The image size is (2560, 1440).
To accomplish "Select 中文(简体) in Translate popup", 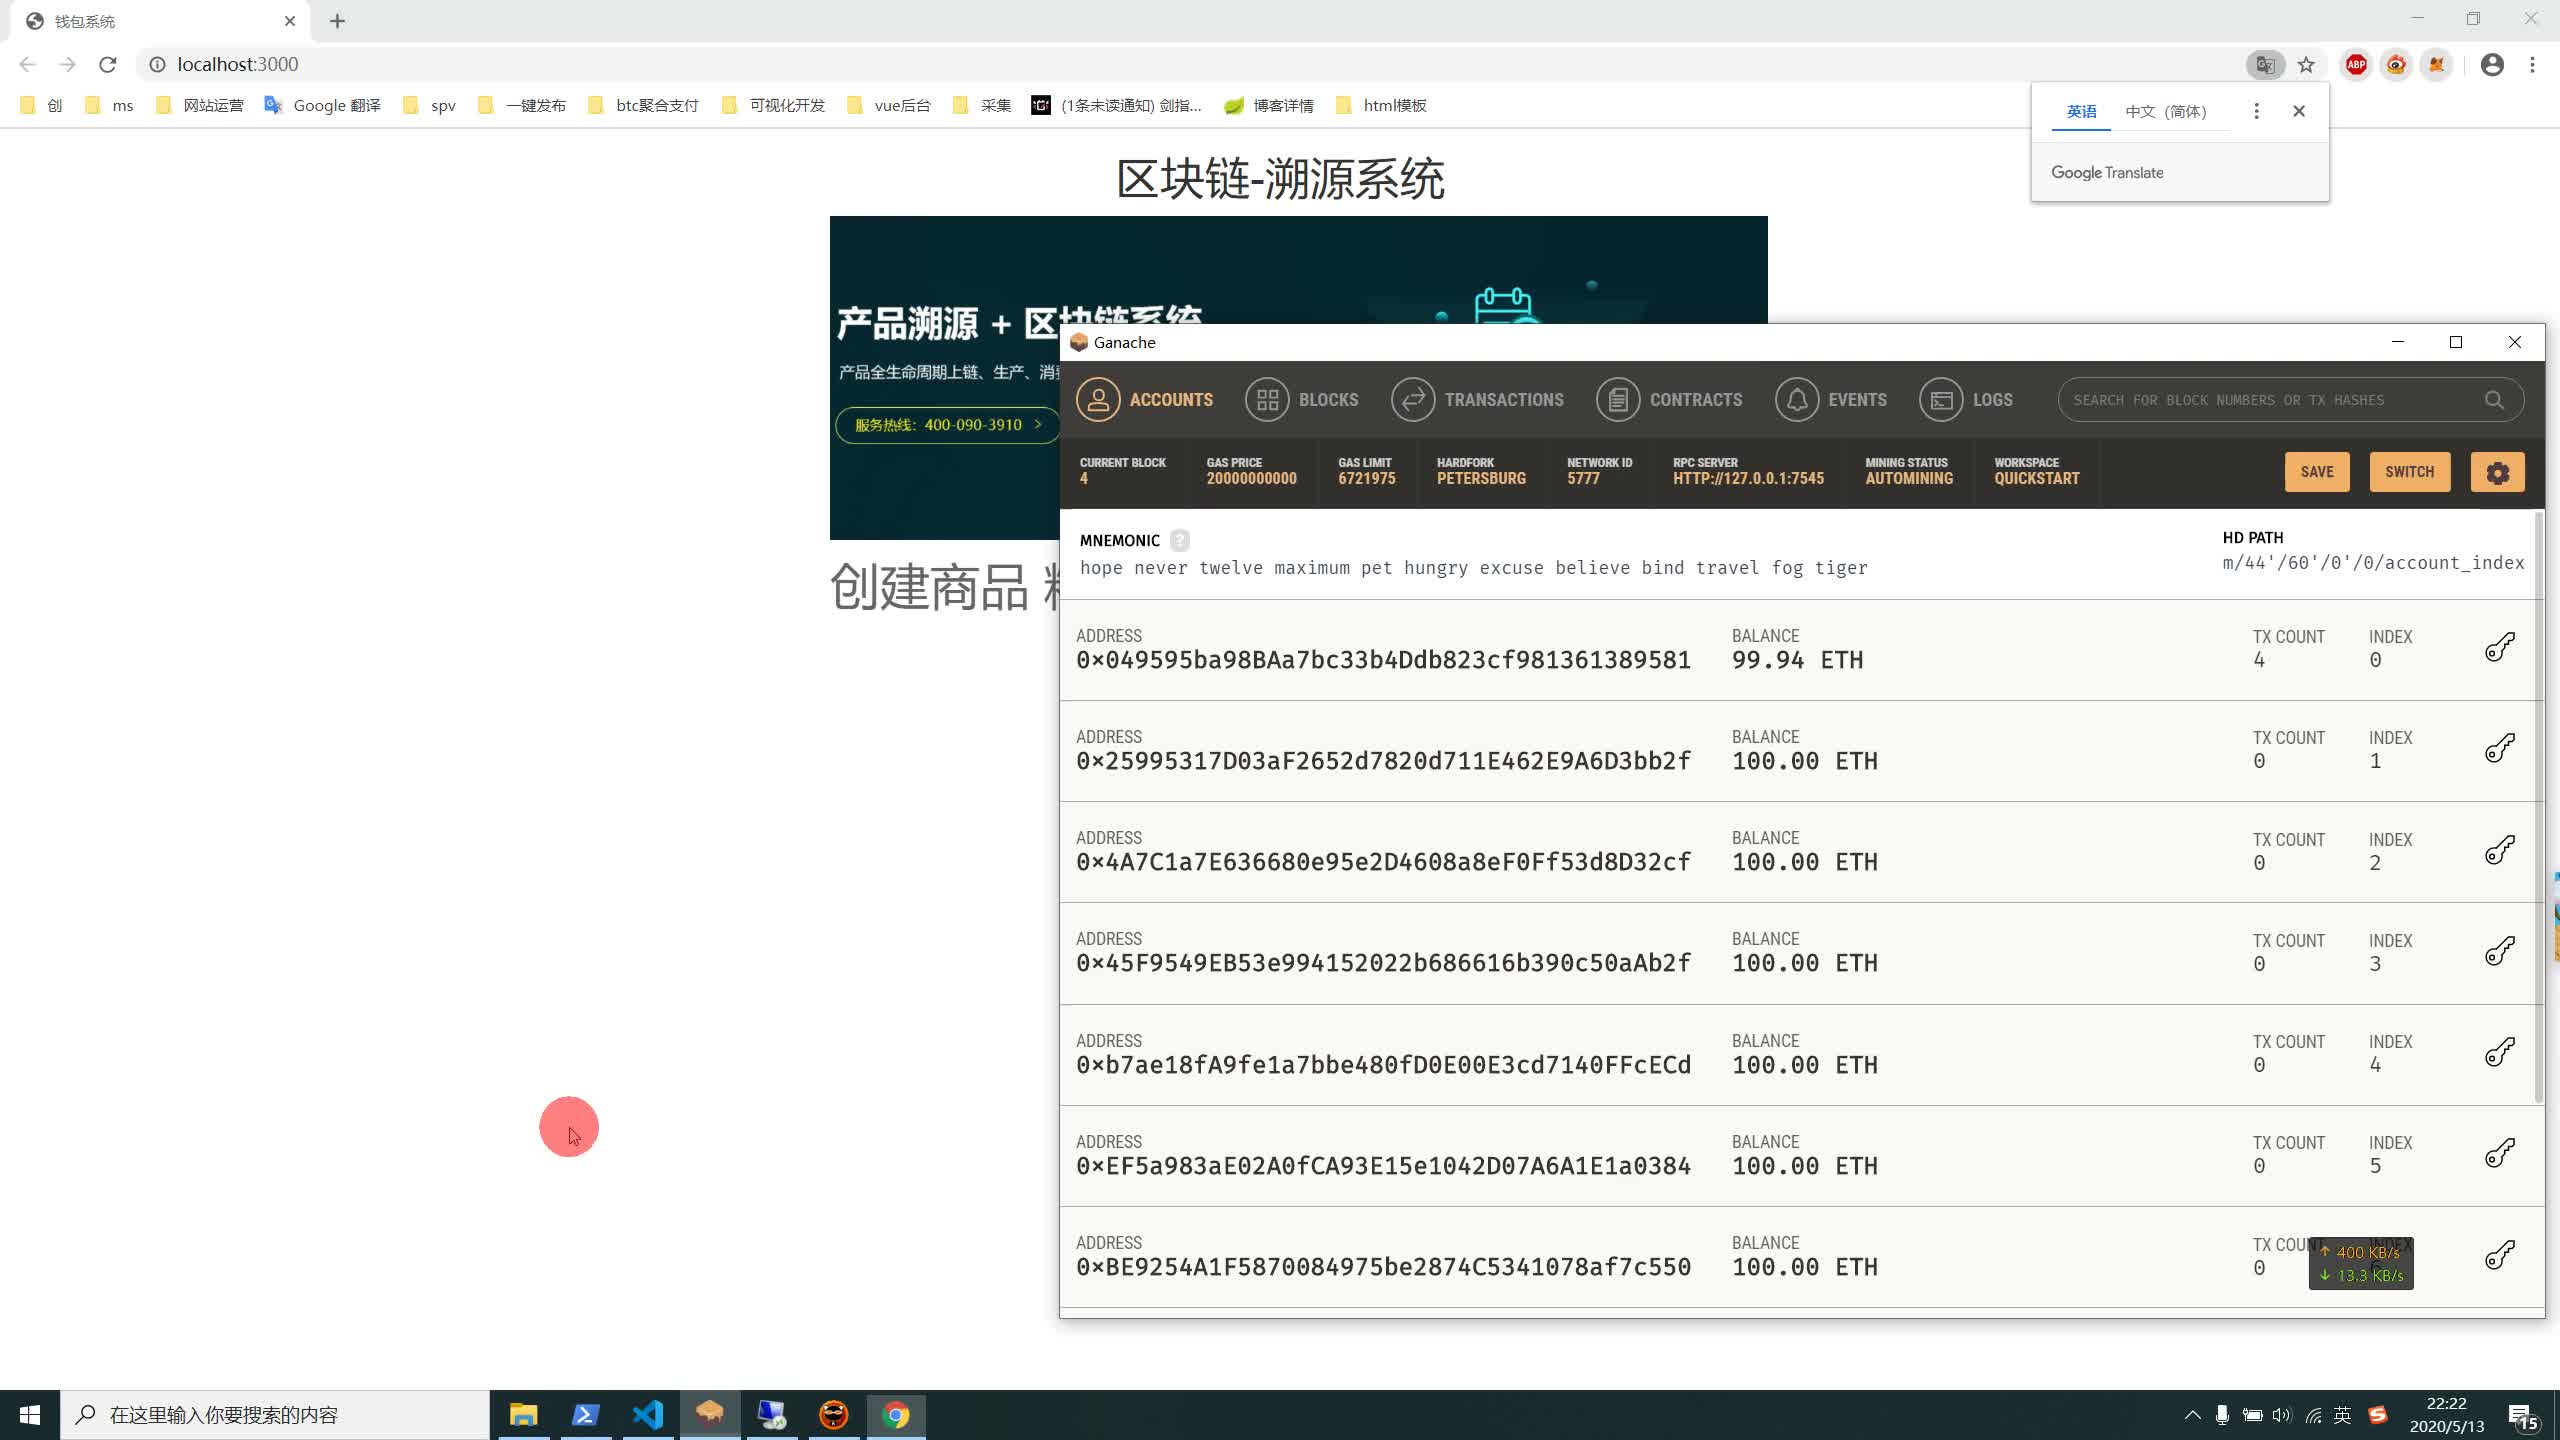I will [2166, 111].
